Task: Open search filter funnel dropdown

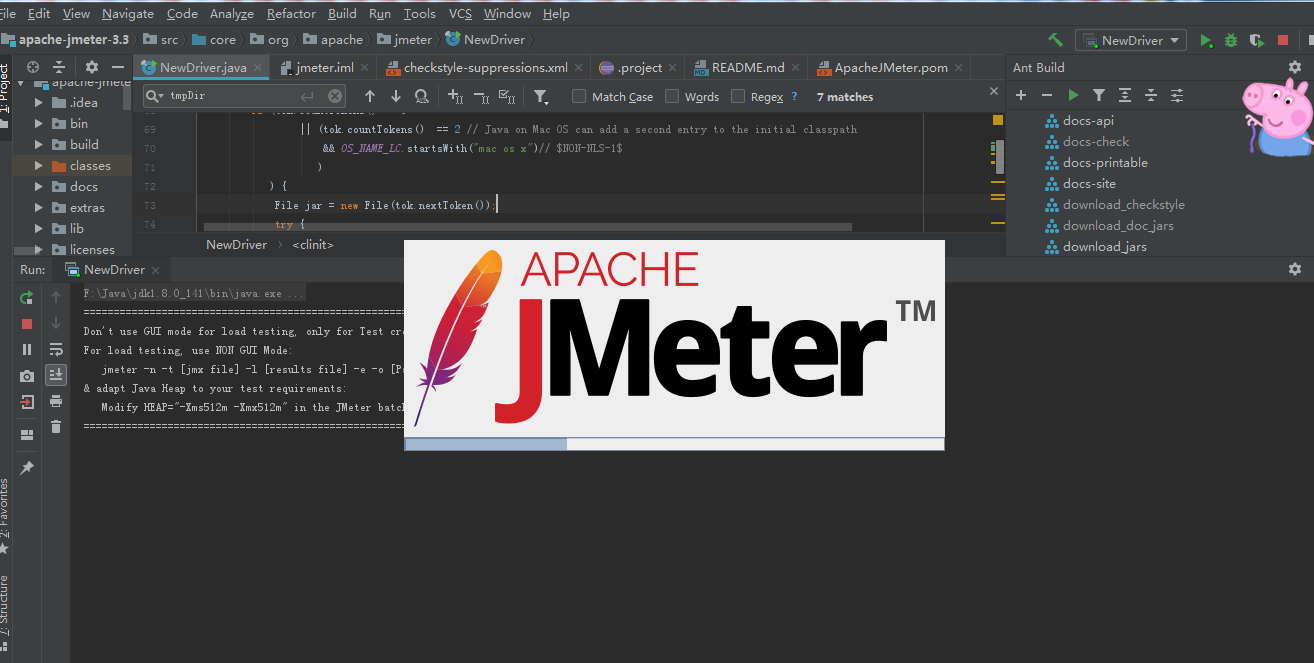Action: 541,97
